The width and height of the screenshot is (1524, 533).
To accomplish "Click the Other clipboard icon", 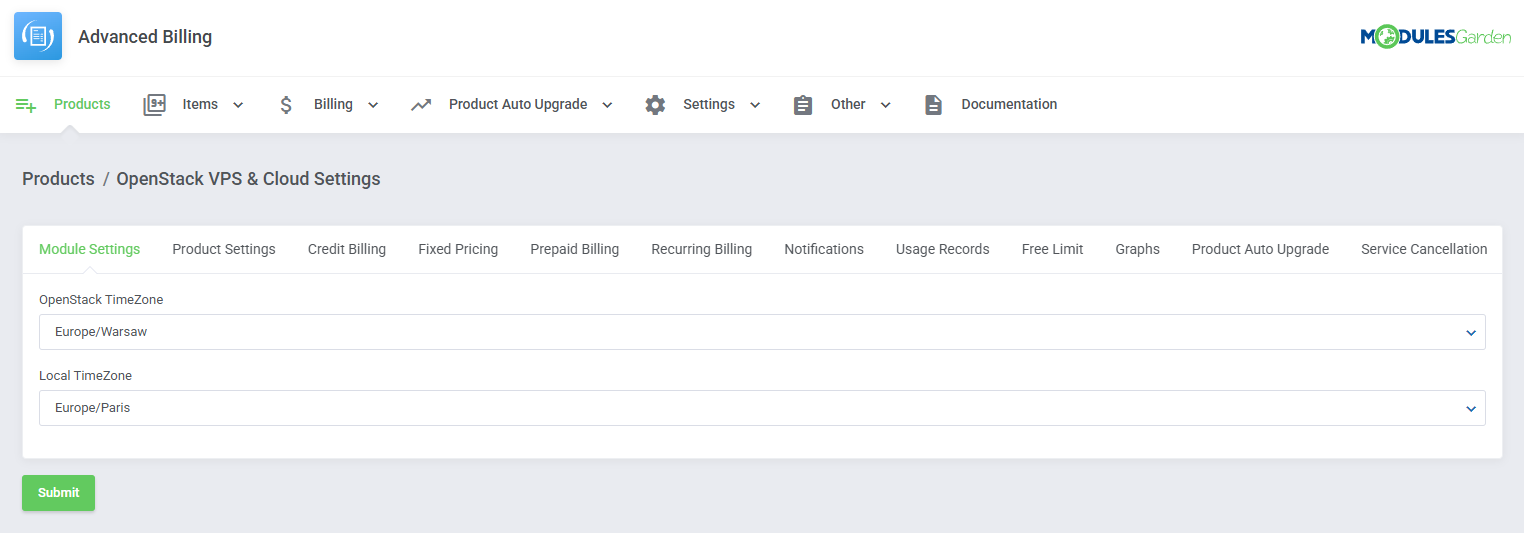I will tap(803, 105).
